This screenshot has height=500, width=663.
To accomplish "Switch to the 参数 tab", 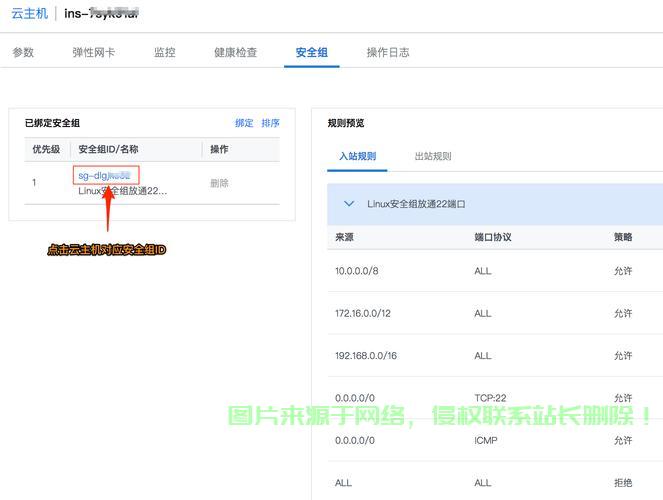I will [x=23, y=52].
